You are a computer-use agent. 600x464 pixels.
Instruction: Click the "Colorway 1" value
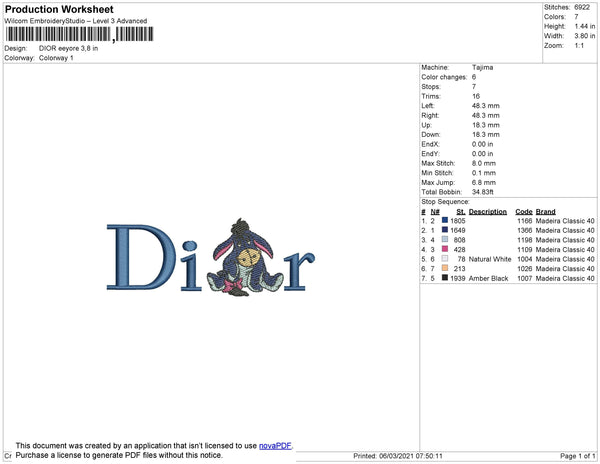click(x=56, y=58)
